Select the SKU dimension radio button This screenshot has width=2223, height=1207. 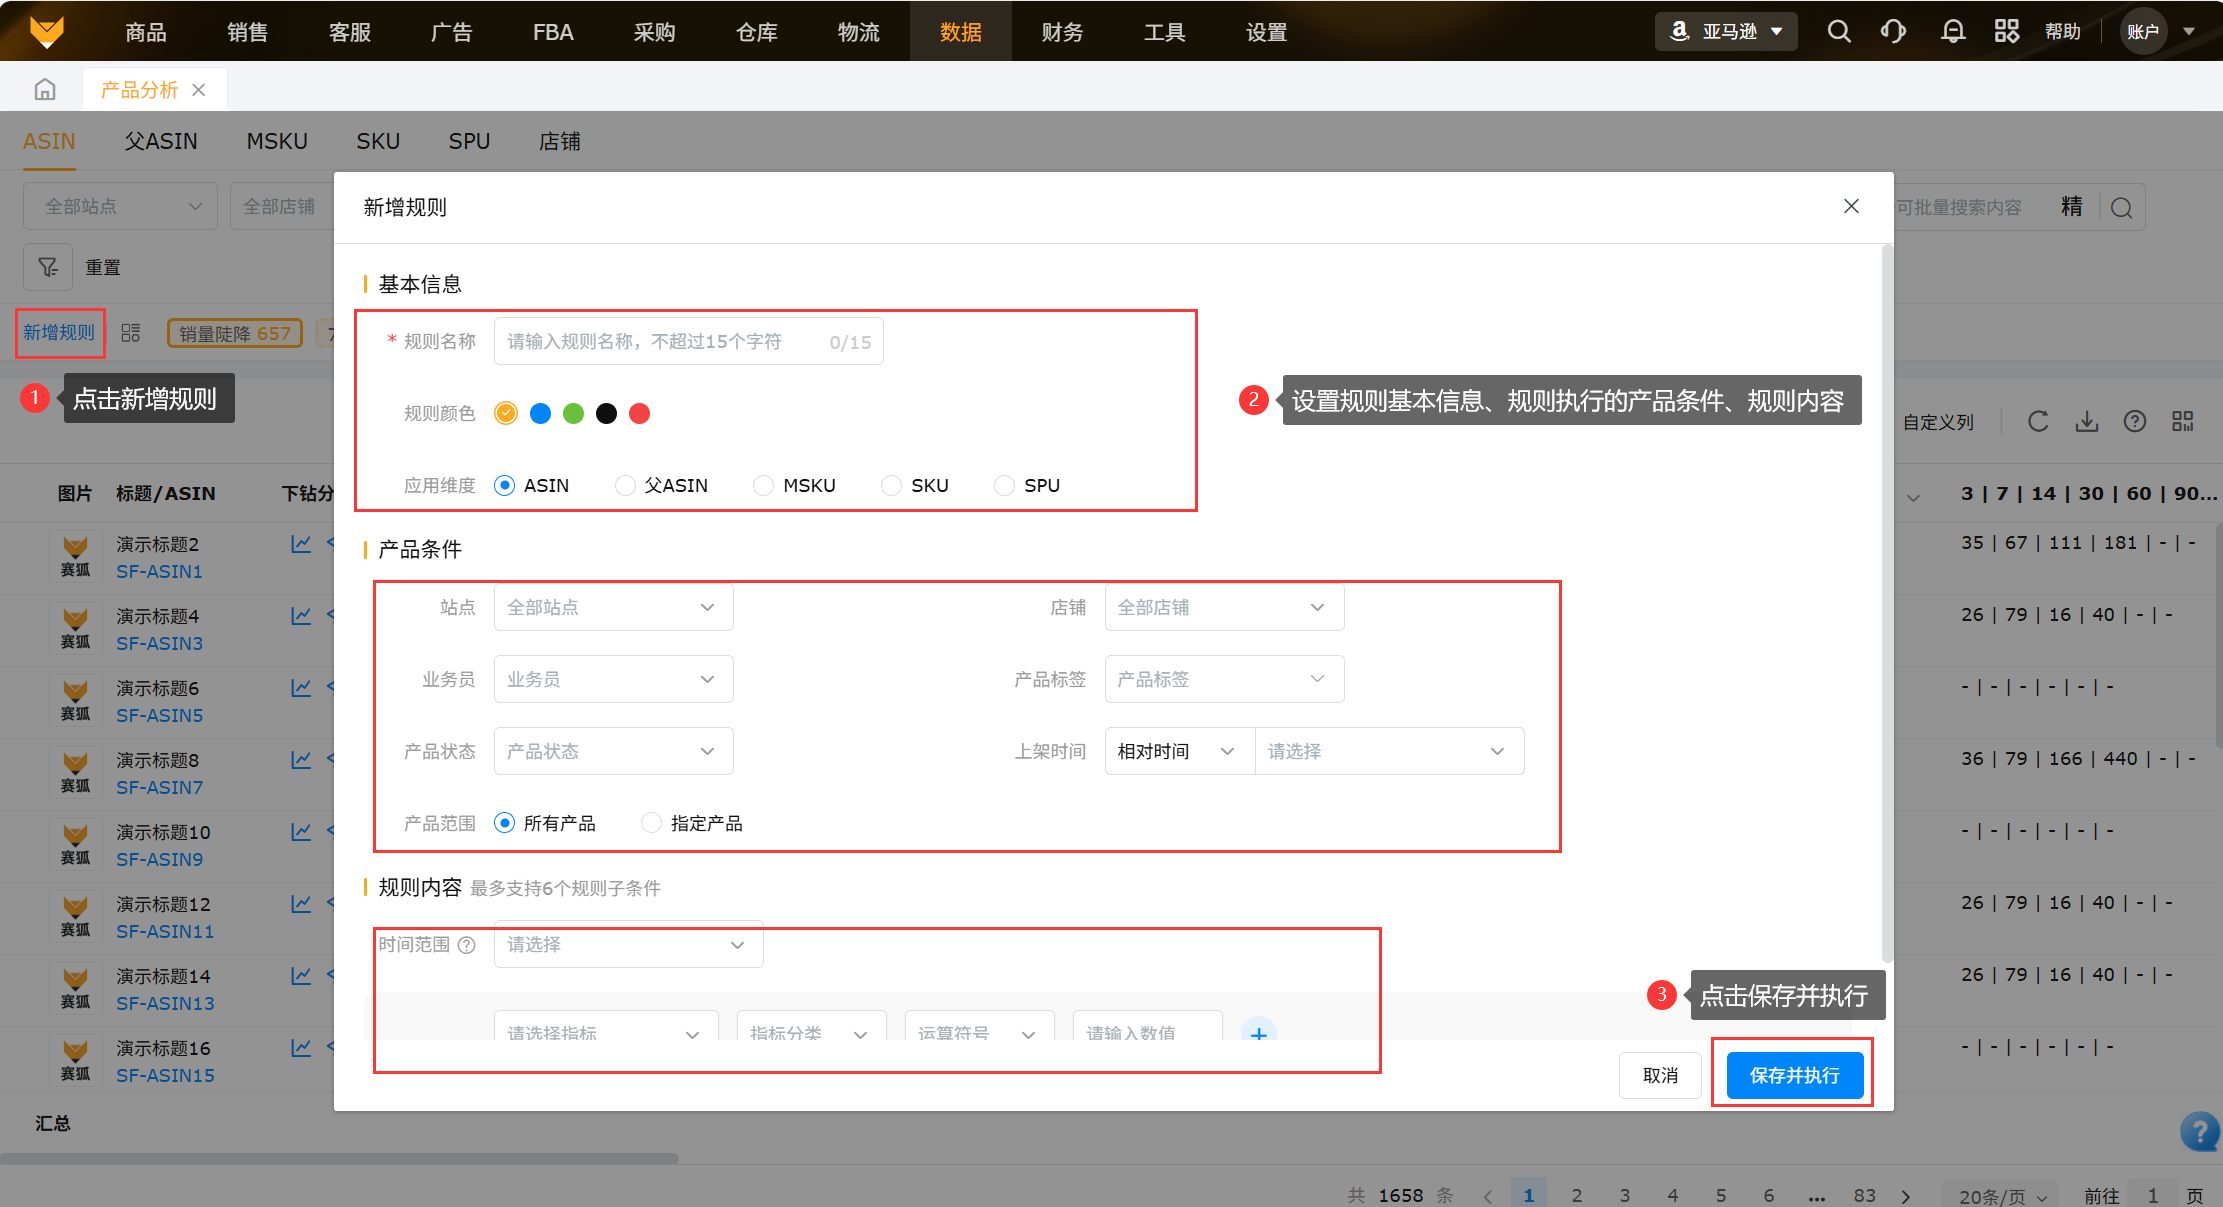click(891, 486)
